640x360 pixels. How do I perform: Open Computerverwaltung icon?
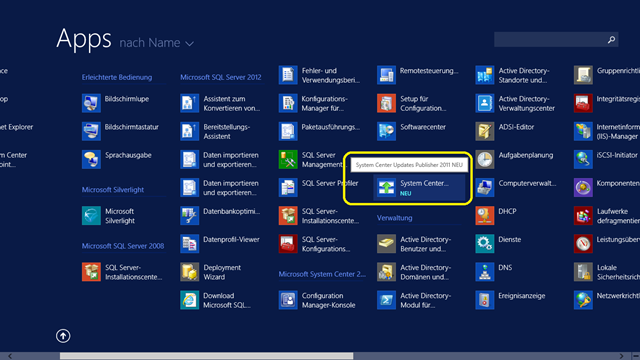pos(484,188)
